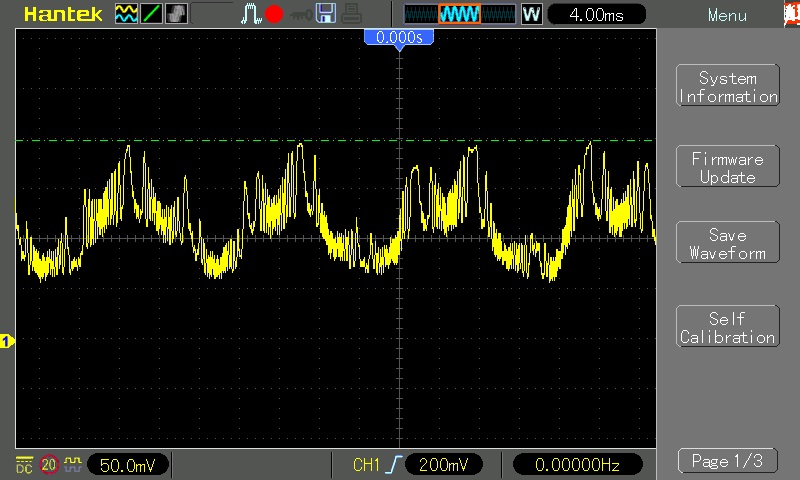The image size is (800, 480).
Task: Click the Menu label at top right
Action: [x=727, y=15]
